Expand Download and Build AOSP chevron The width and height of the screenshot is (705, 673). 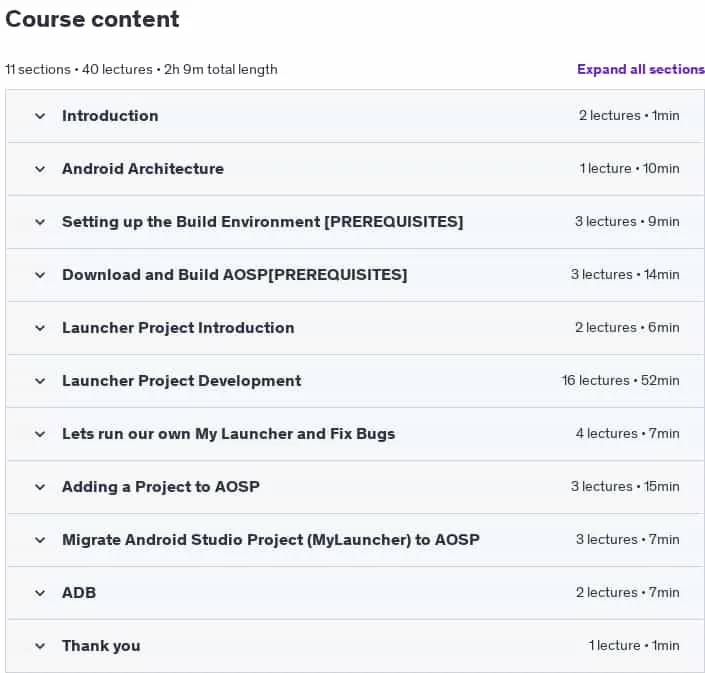40,275
